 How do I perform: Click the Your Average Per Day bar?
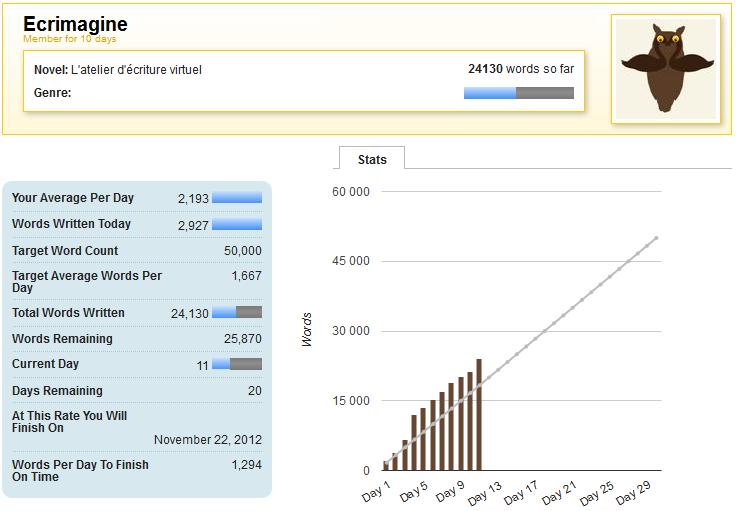[x=237, y=198]
